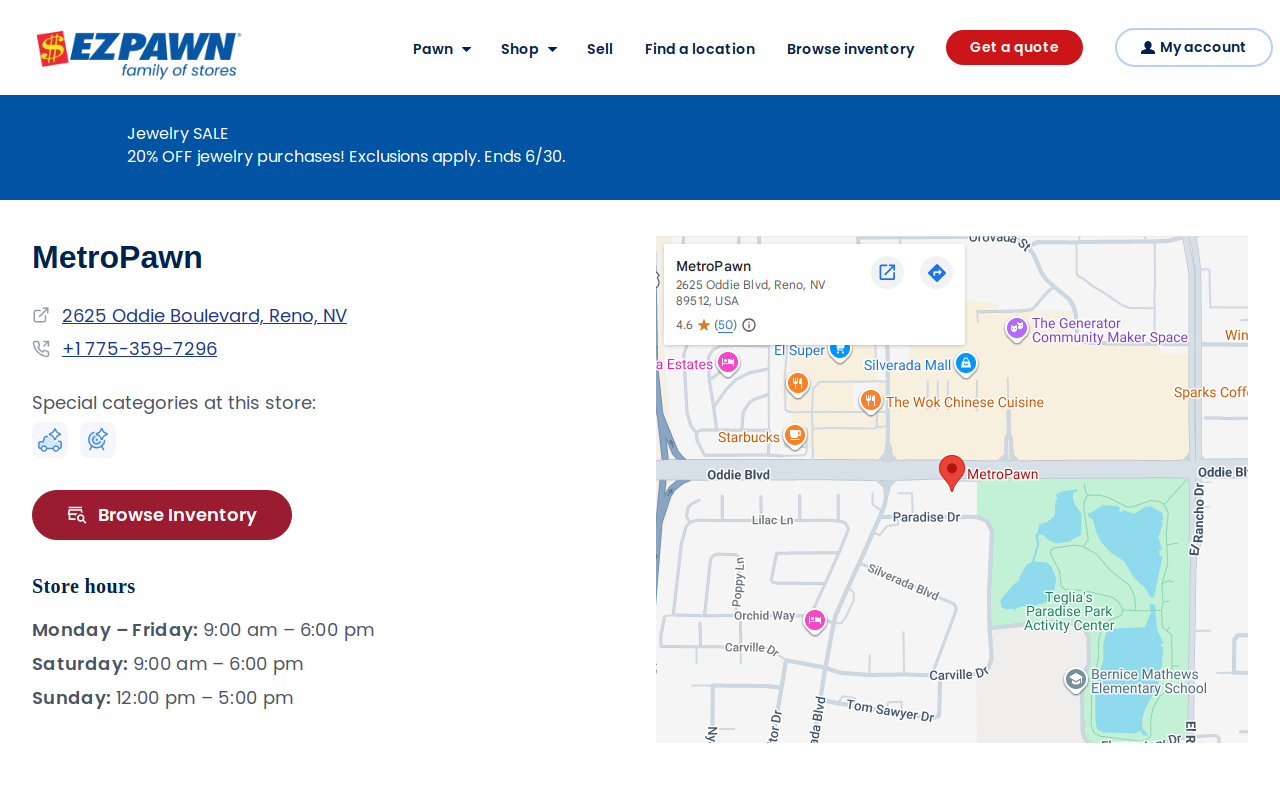
Task: Click the red Browse Inventory button
Action: 162,515
